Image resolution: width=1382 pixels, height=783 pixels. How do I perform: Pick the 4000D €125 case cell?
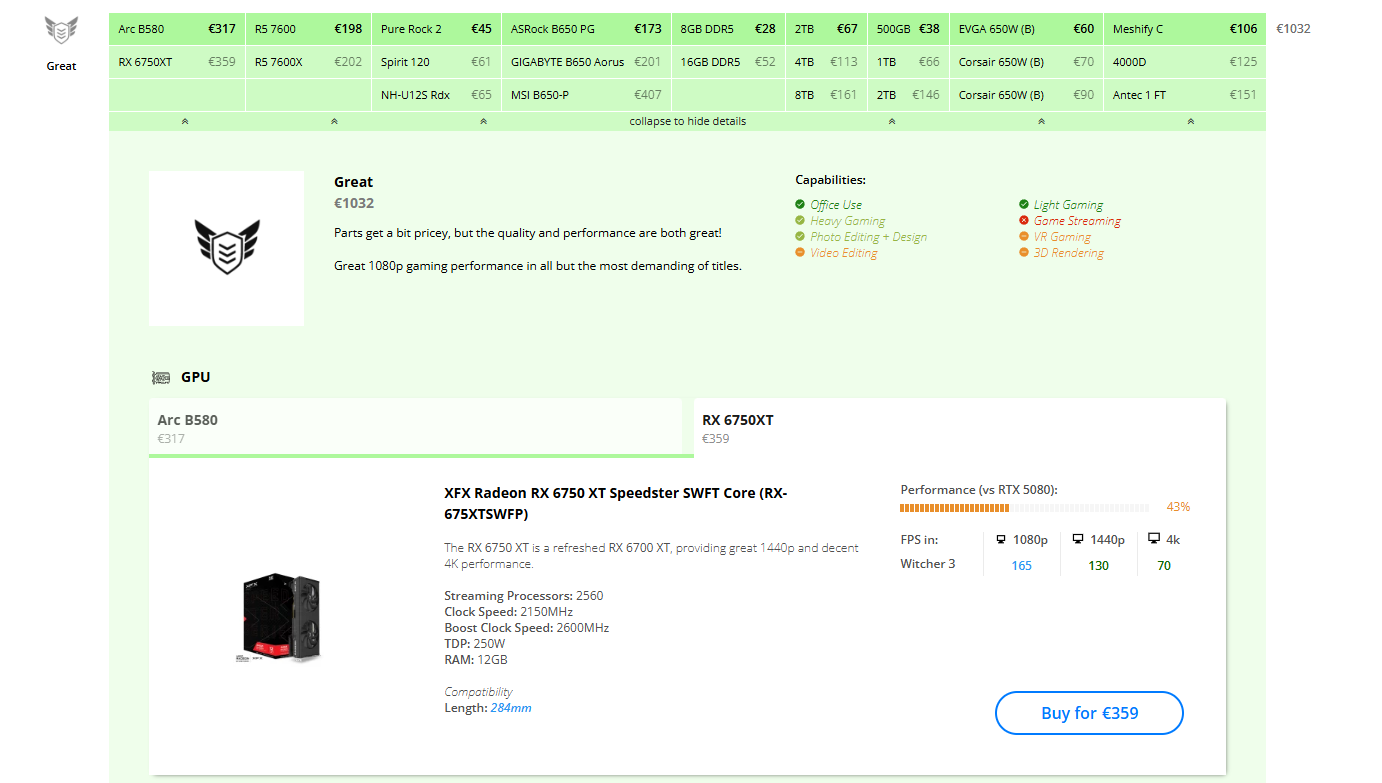click(x=1185, y=62)
